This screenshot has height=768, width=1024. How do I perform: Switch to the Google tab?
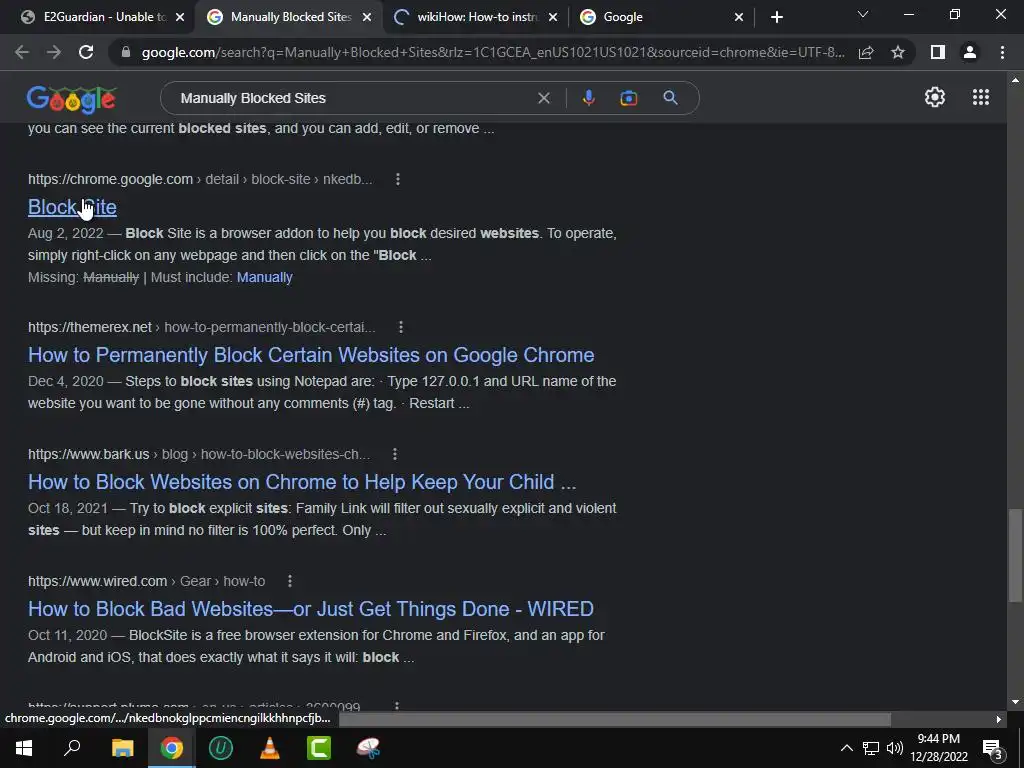click(x=660, y=17)
